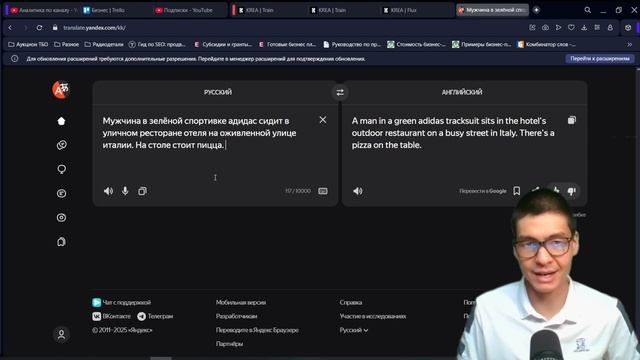
Task: Open the 'Разработчикам' footer link
Action: coord(236,316)
